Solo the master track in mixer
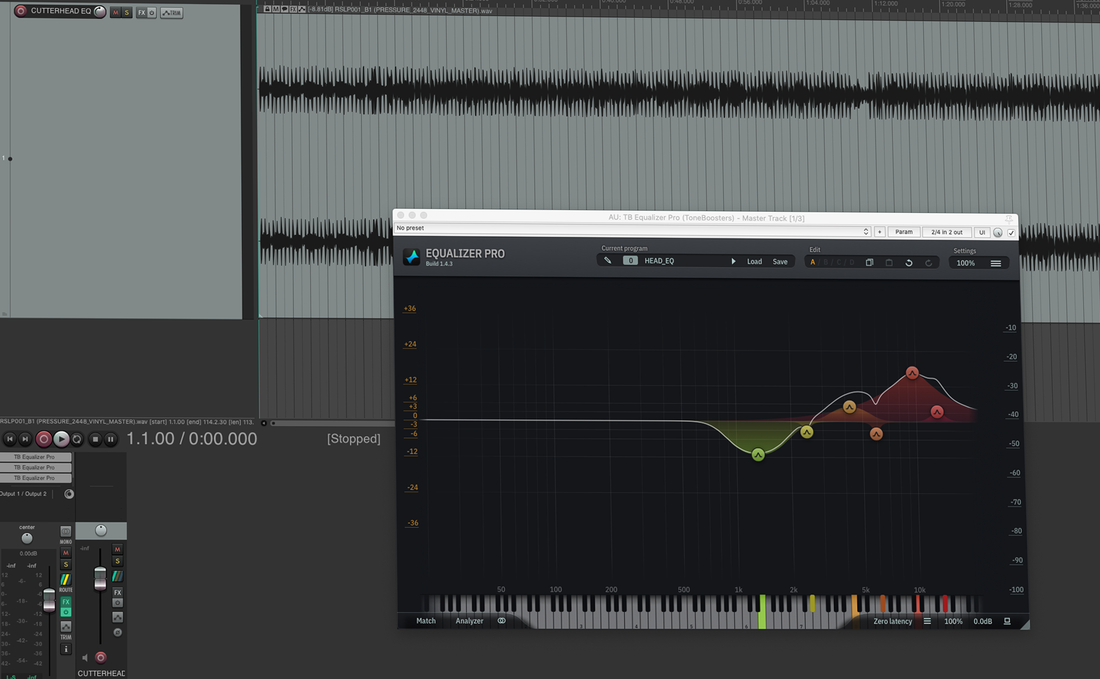This screenshot has height=679, width=1100. coord(66,565)
